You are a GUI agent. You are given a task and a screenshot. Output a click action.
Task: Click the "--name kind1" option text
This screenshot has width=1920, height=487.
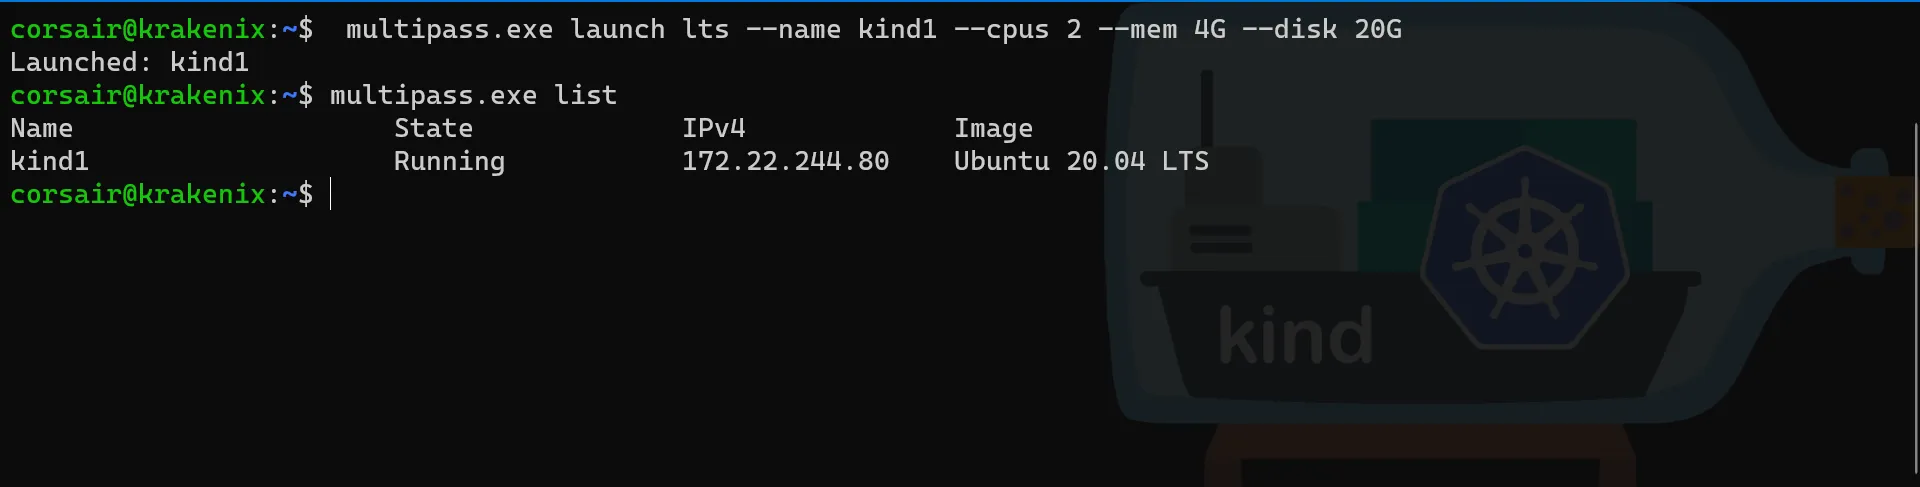click(x=841, y=29)
